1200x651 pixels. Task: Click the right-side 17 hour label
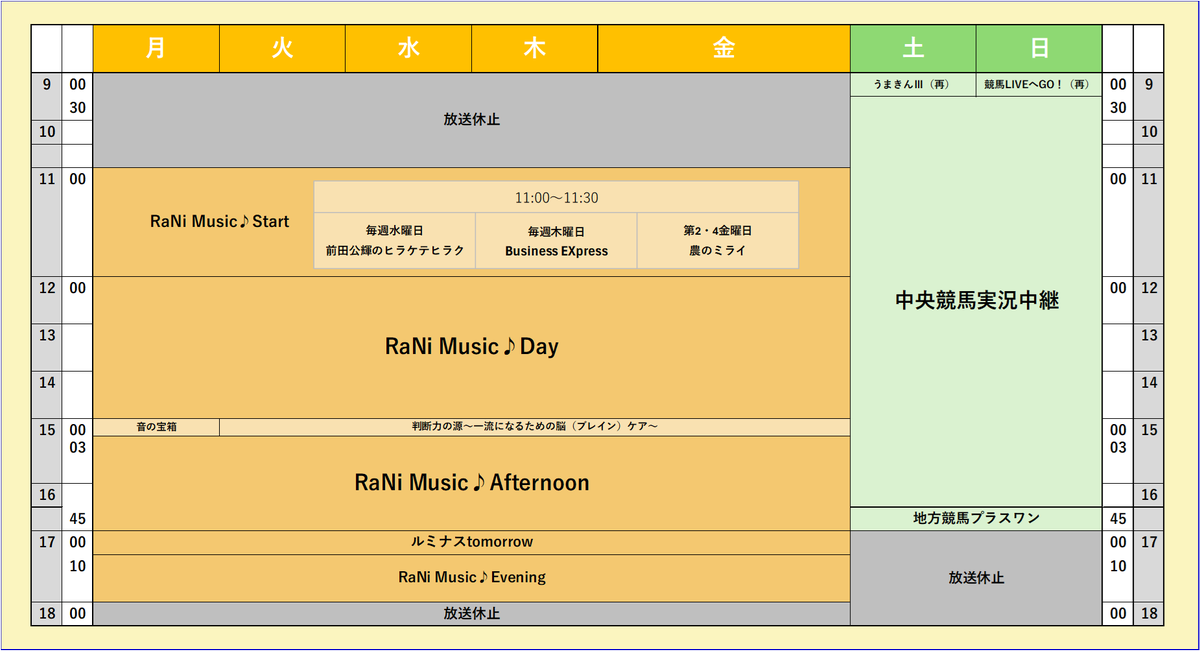1149,543
